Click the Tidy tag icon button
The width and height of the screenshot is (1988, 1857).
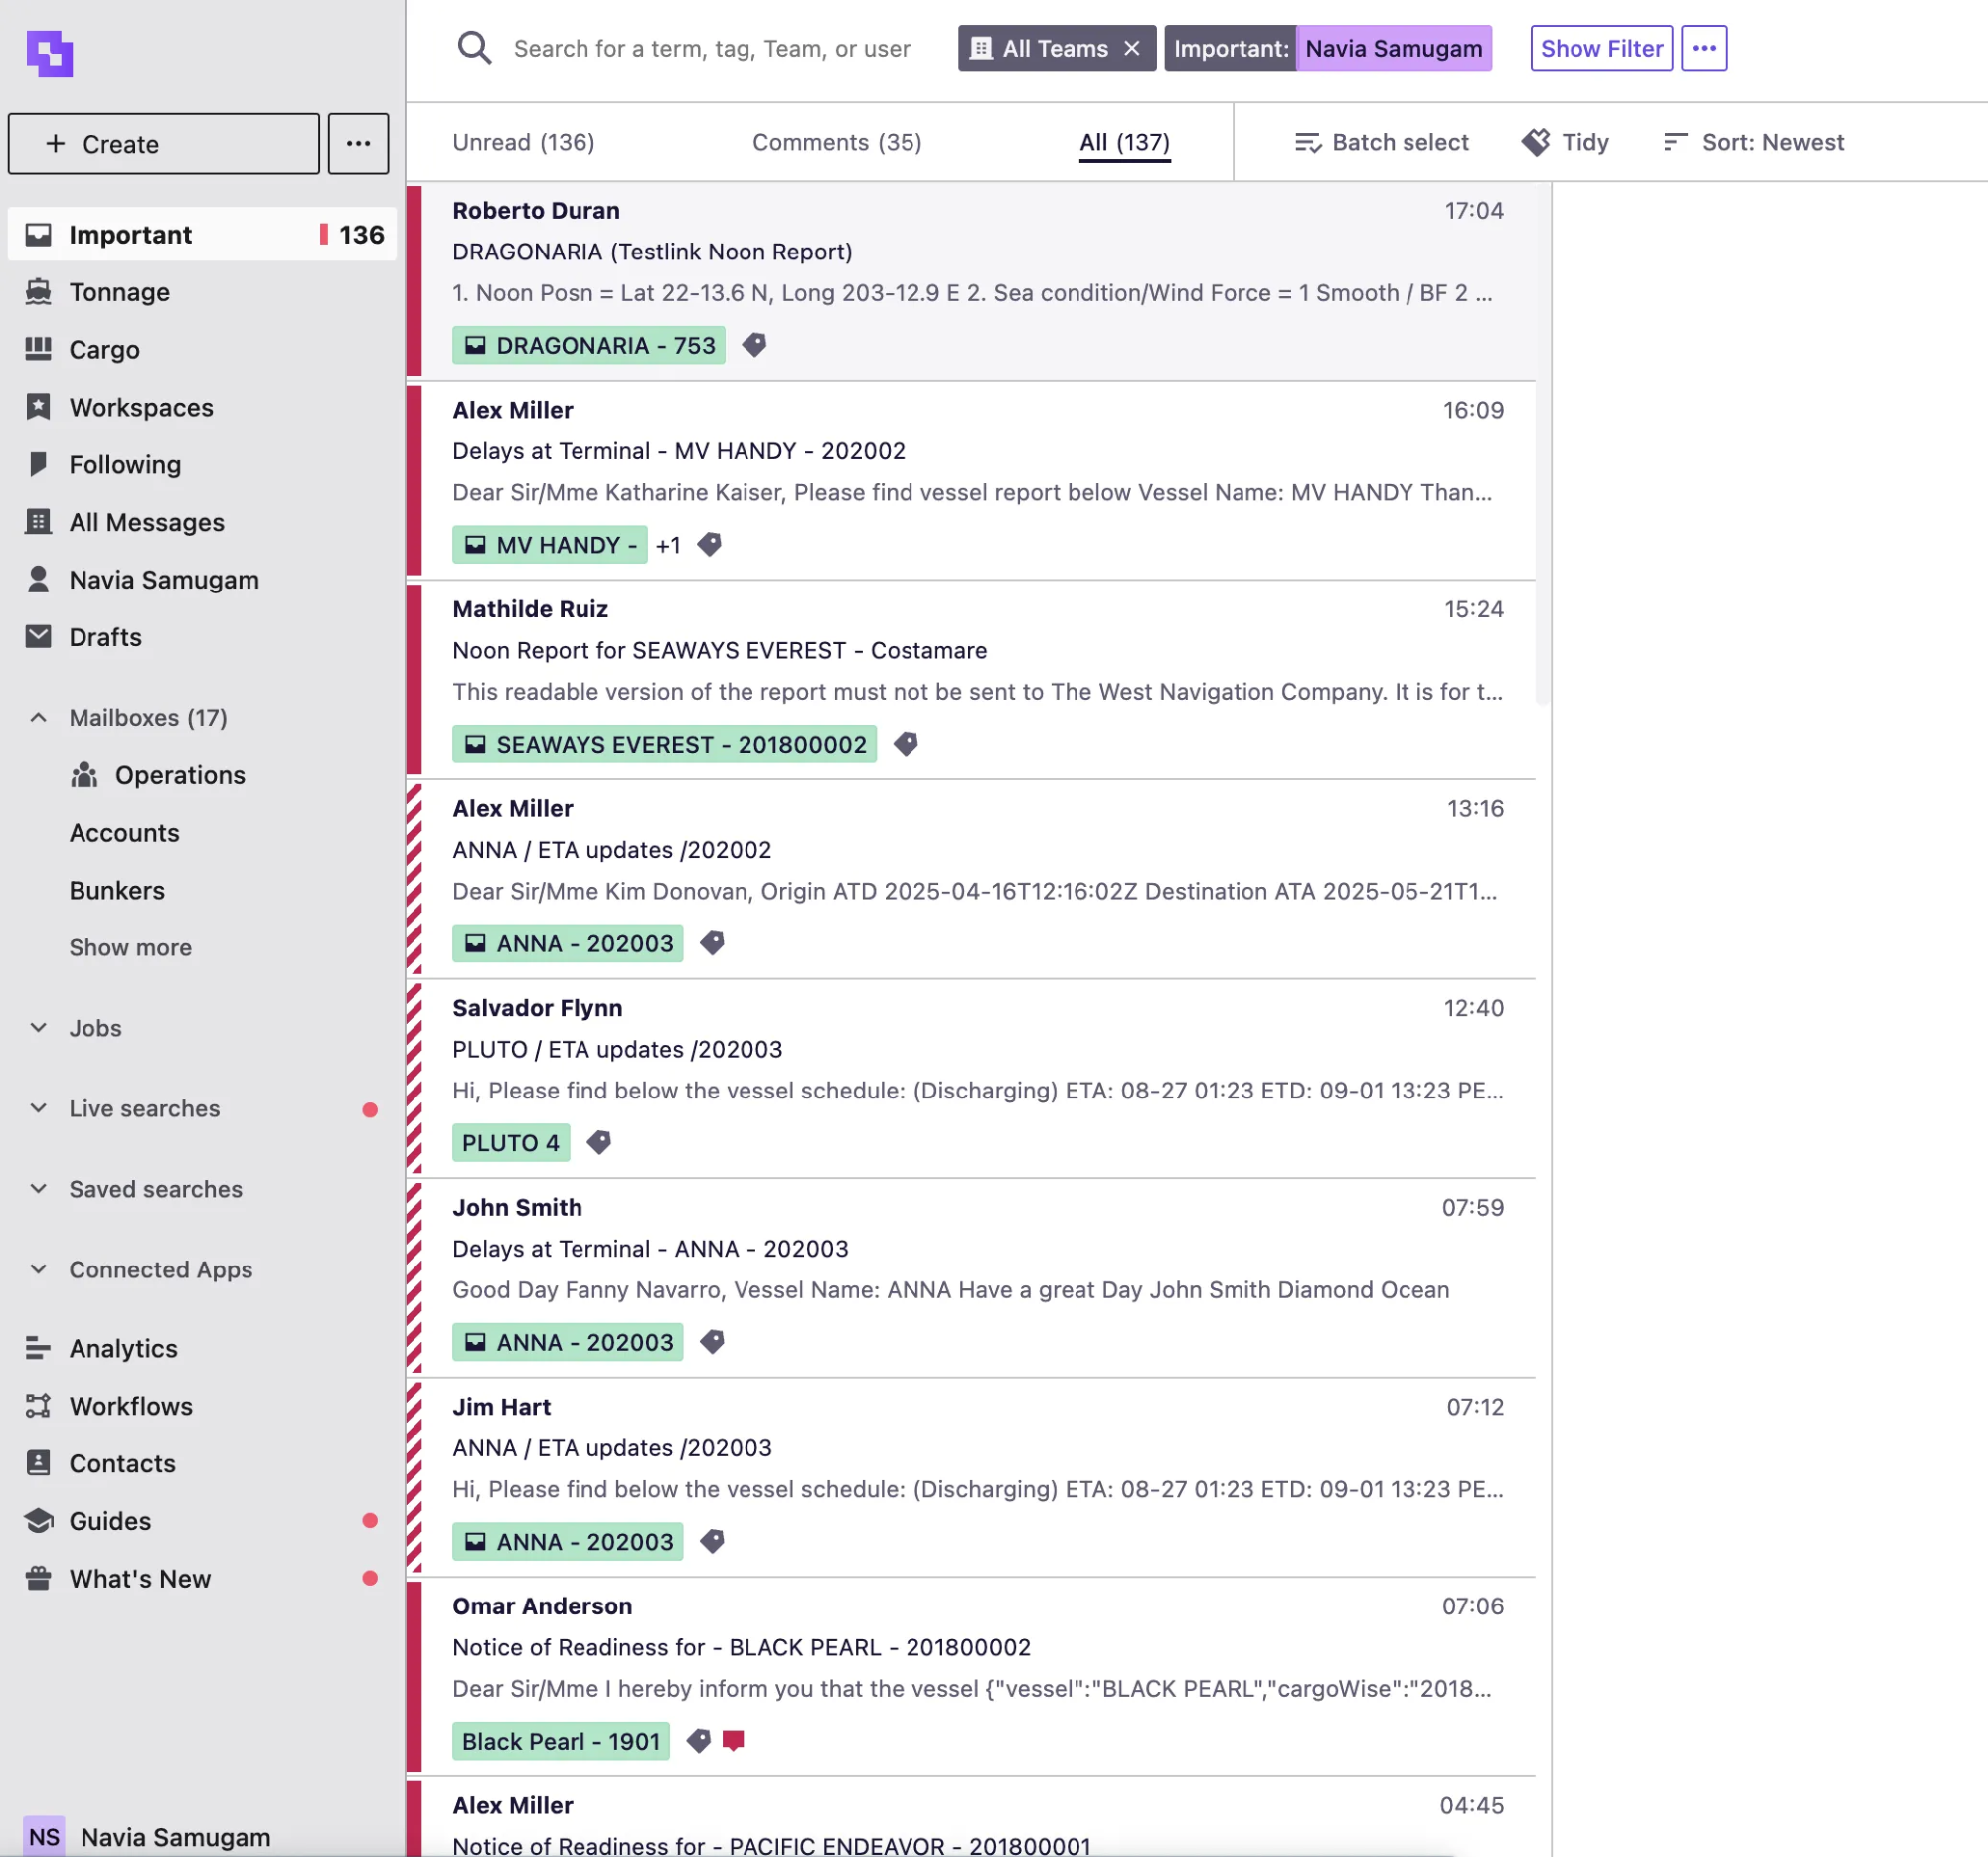(1565, 142)
